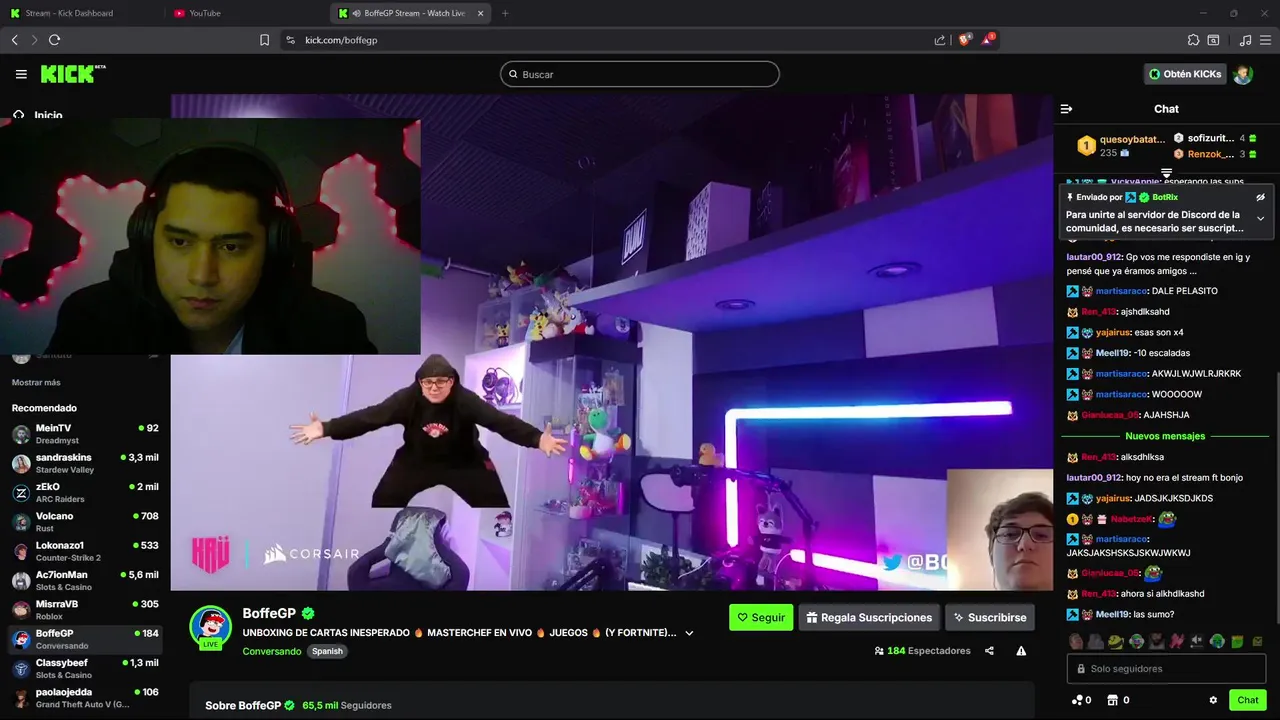The height and width of the screenshot is (720, 1280).
Task: Hide the pinned BotRix message with eye-slash icon
Action: (x=1260, y=197)
